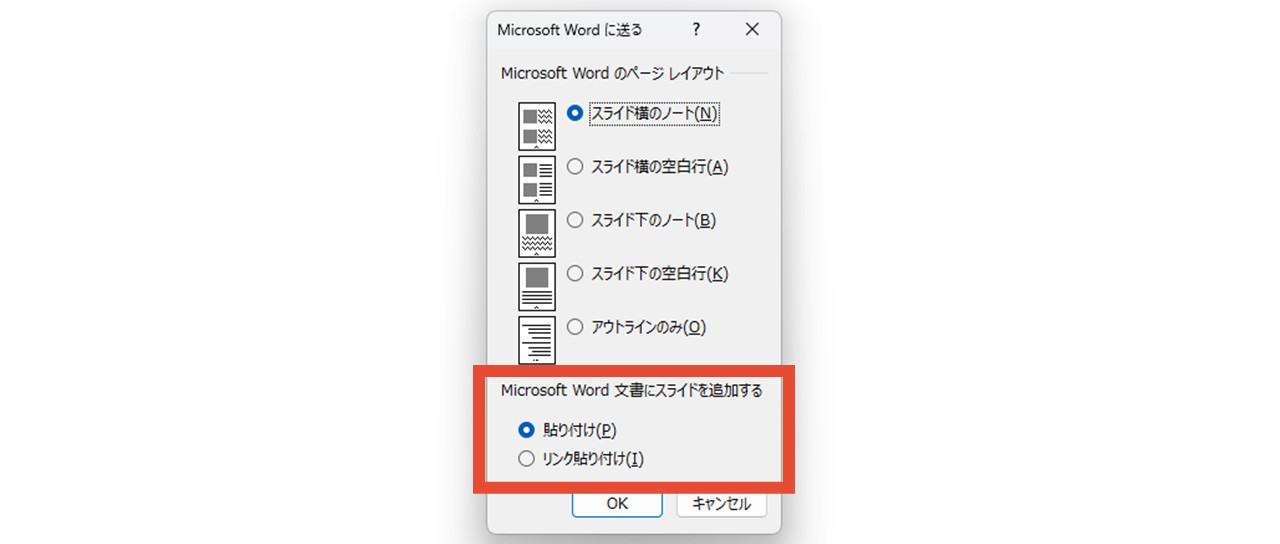
Task: Click the notes-below-slides layout icon
Action: 537,233
